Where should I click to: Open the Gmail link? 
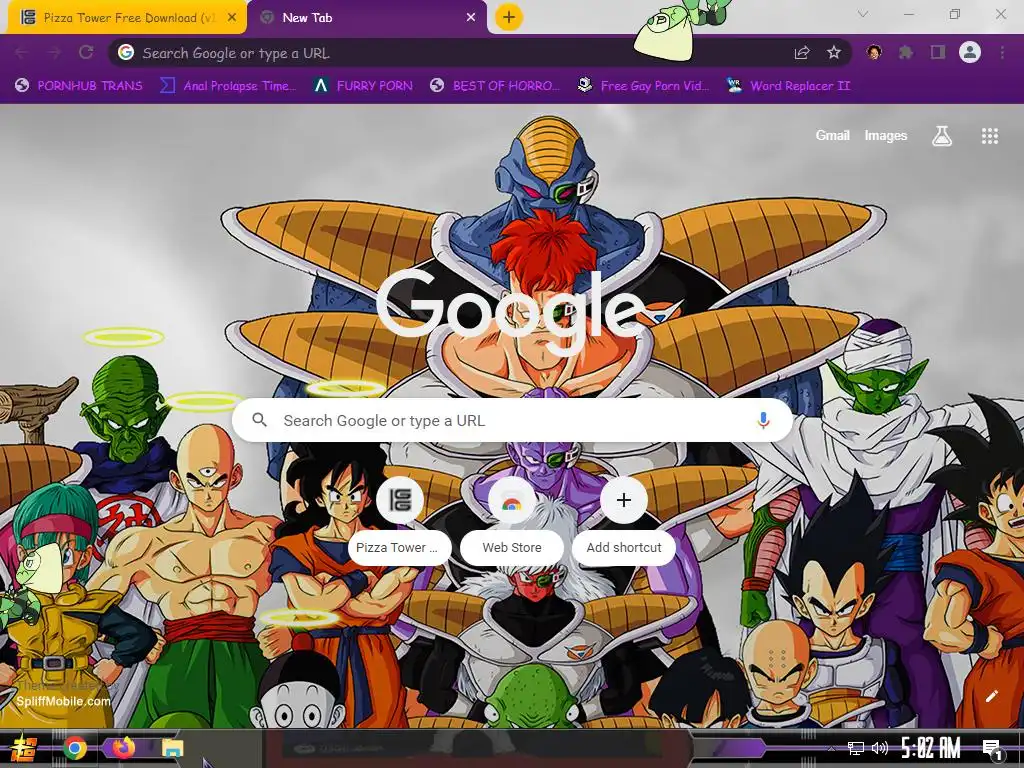tap(832, 135)
